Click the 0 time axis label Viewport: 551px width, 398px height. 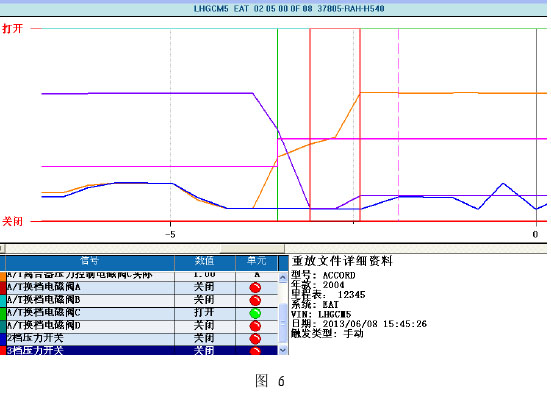tap(535, 234)
